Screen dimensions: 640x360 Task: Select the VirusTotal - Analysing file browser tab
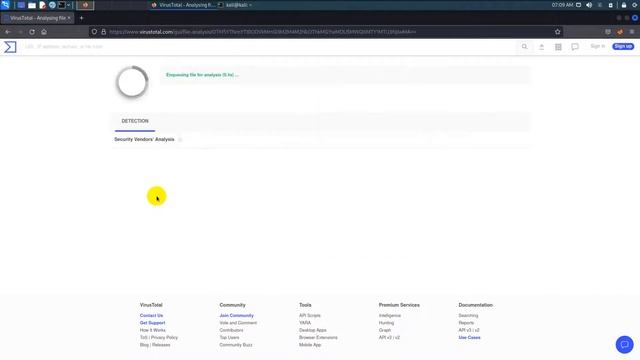tap(38, 18)
